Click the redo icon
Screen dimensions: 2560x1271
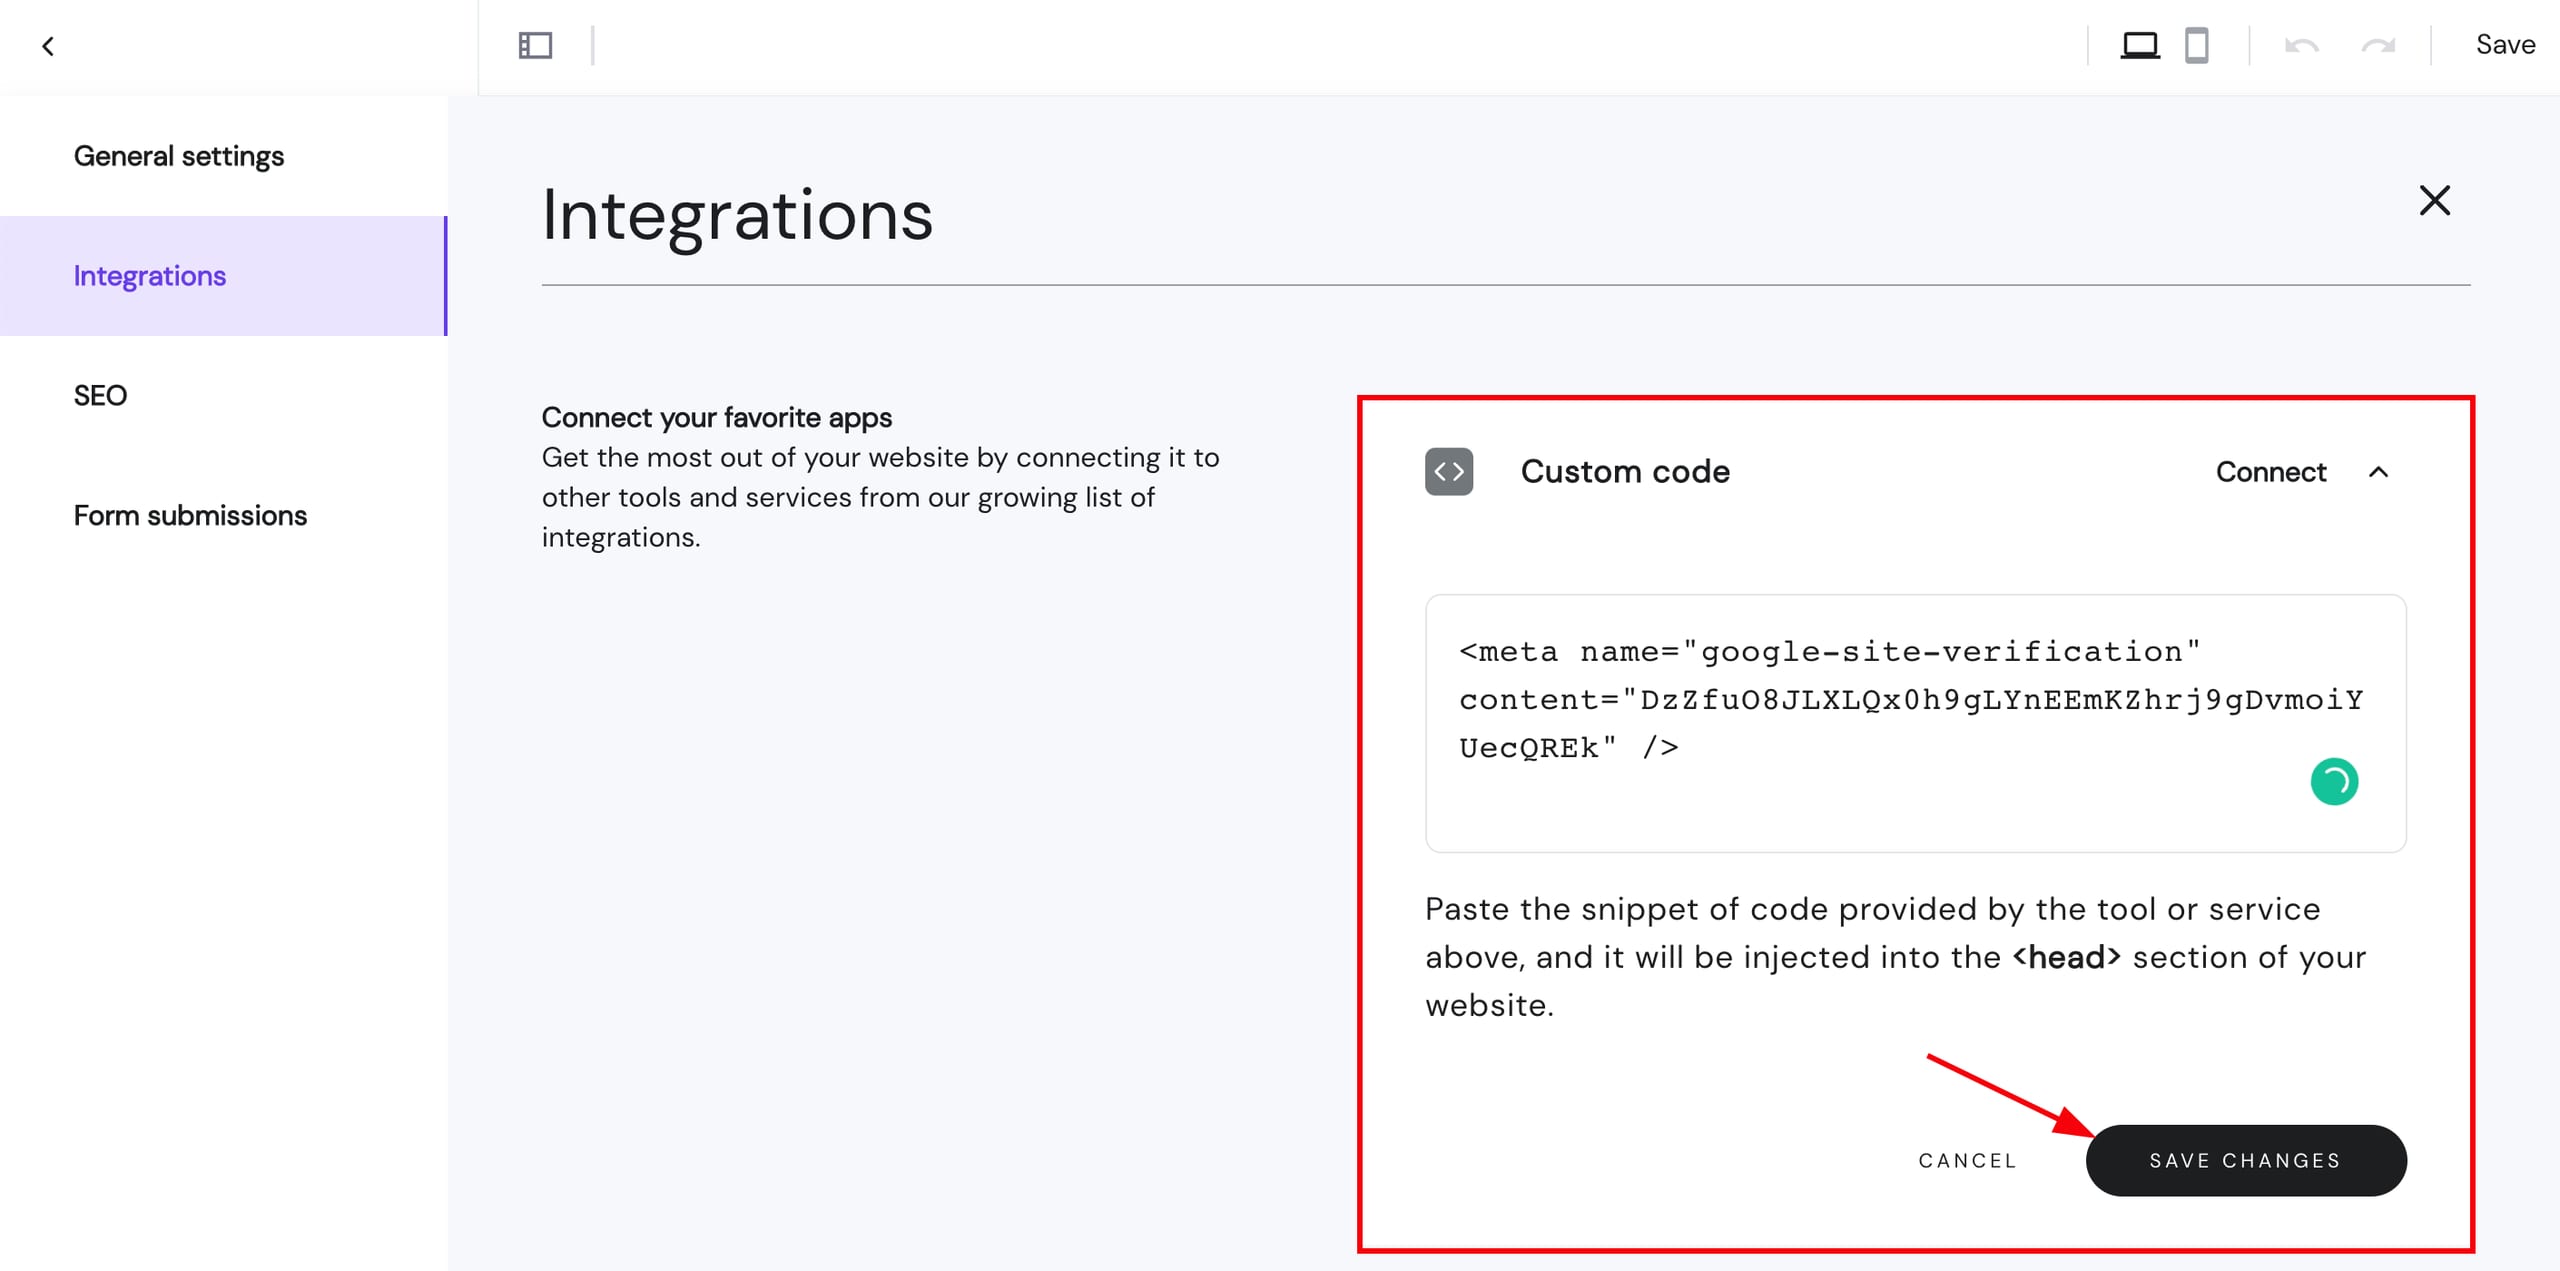pos(2379,45)
